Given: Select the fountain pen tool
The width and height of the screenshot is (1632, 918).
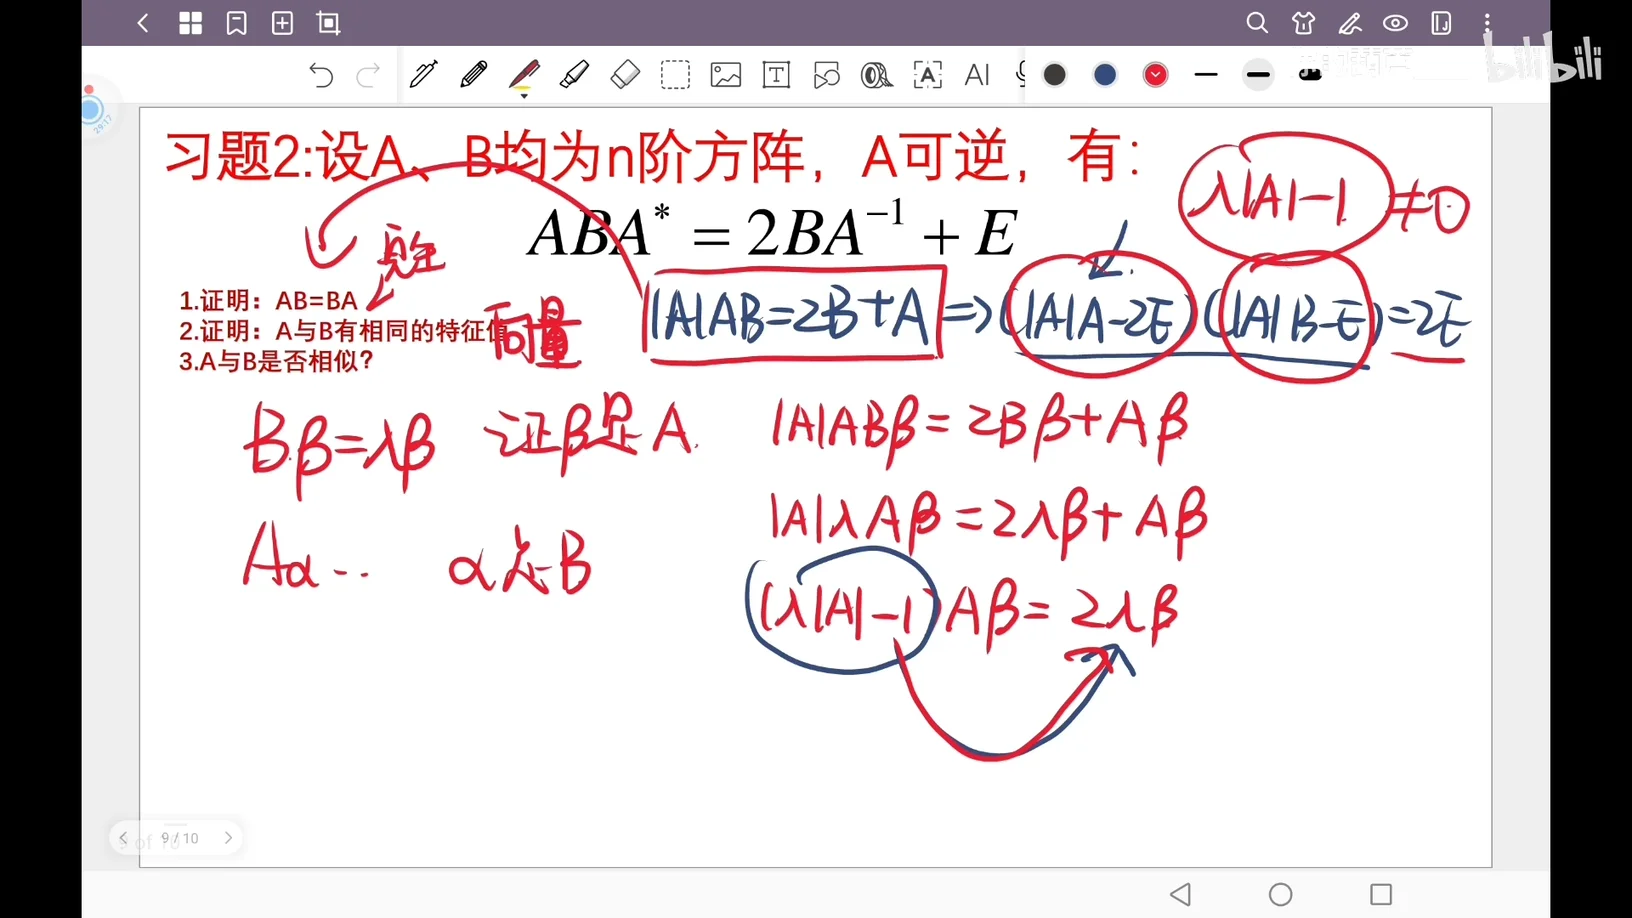Looking at the screenshot, I should pyautogui.click(x=423, y=75).
